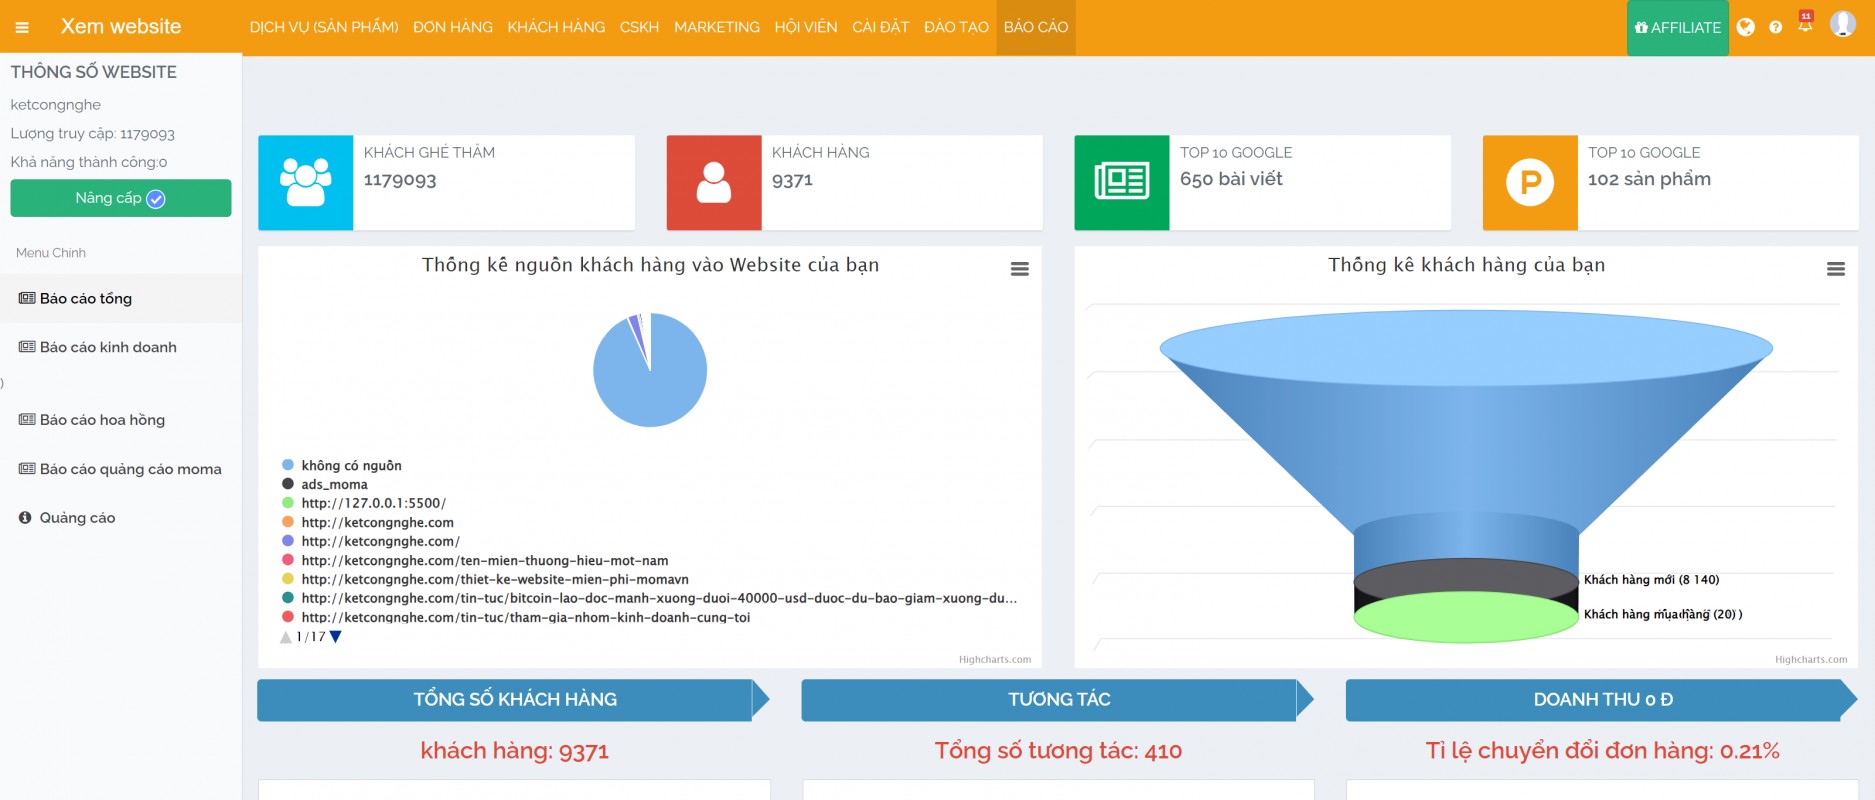
Task: Open help question mark icon
Action: pos(1776,28)
